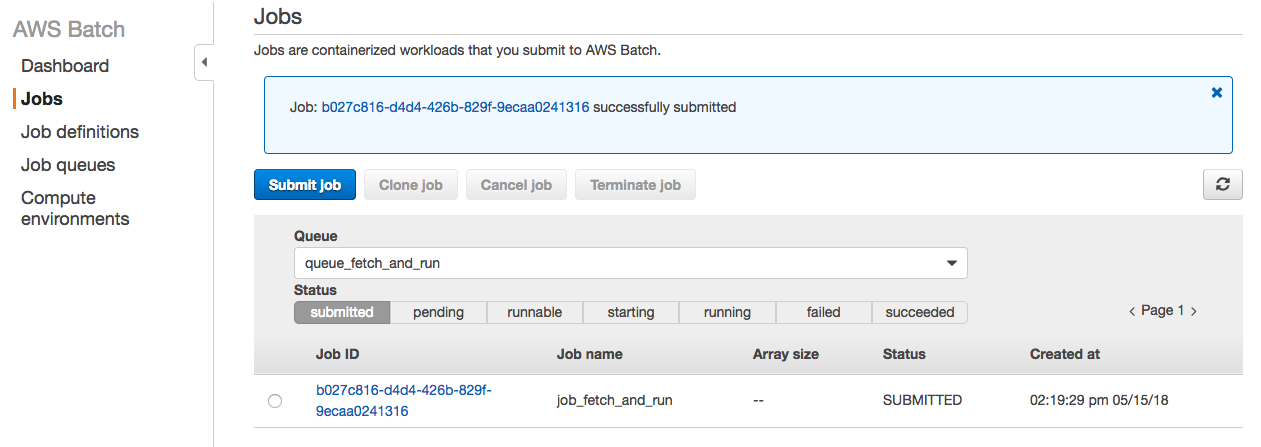View succeeded jobs status filter
This screenshot has width=1261, height=447.
tap(919, 312)
